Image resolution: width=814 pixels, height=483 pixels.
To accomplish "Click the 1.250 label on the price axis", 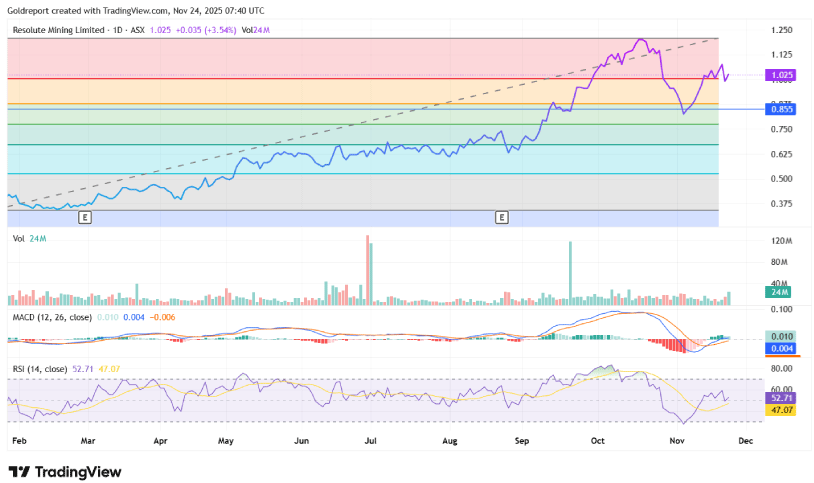I will tap(781, 31).
